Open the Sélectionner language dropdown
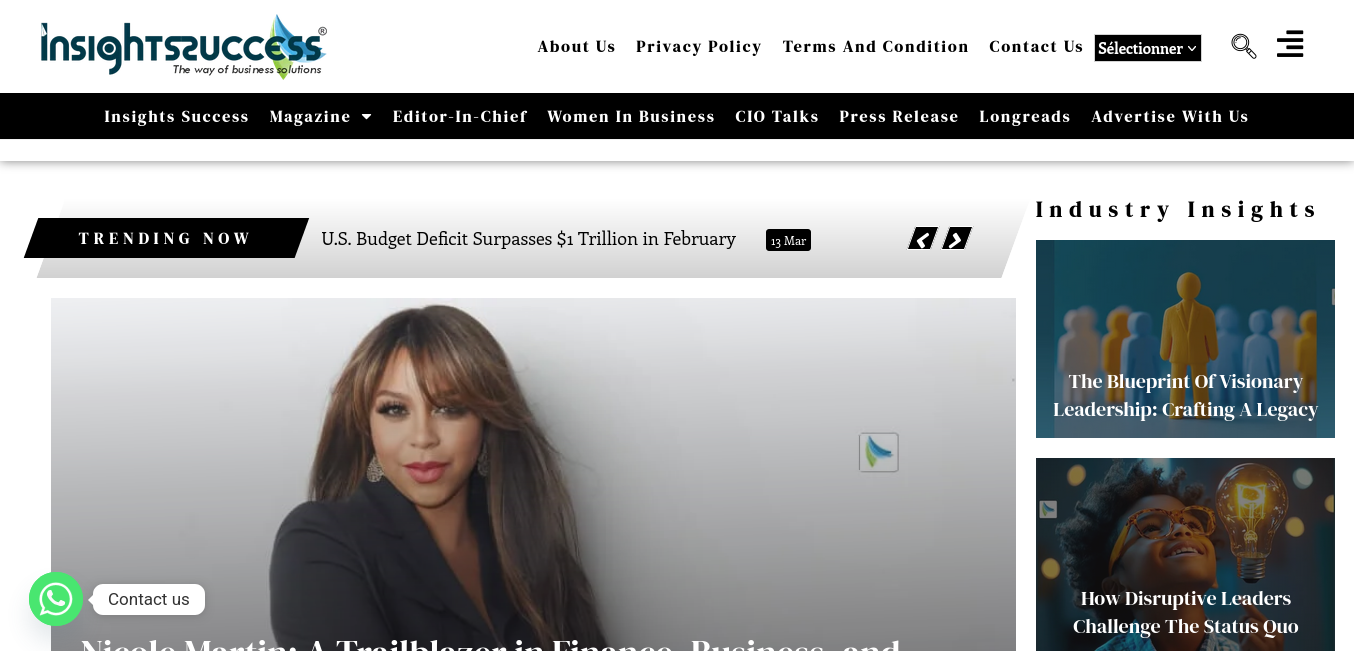The image size is (1366, 651). click(1148, 48)
